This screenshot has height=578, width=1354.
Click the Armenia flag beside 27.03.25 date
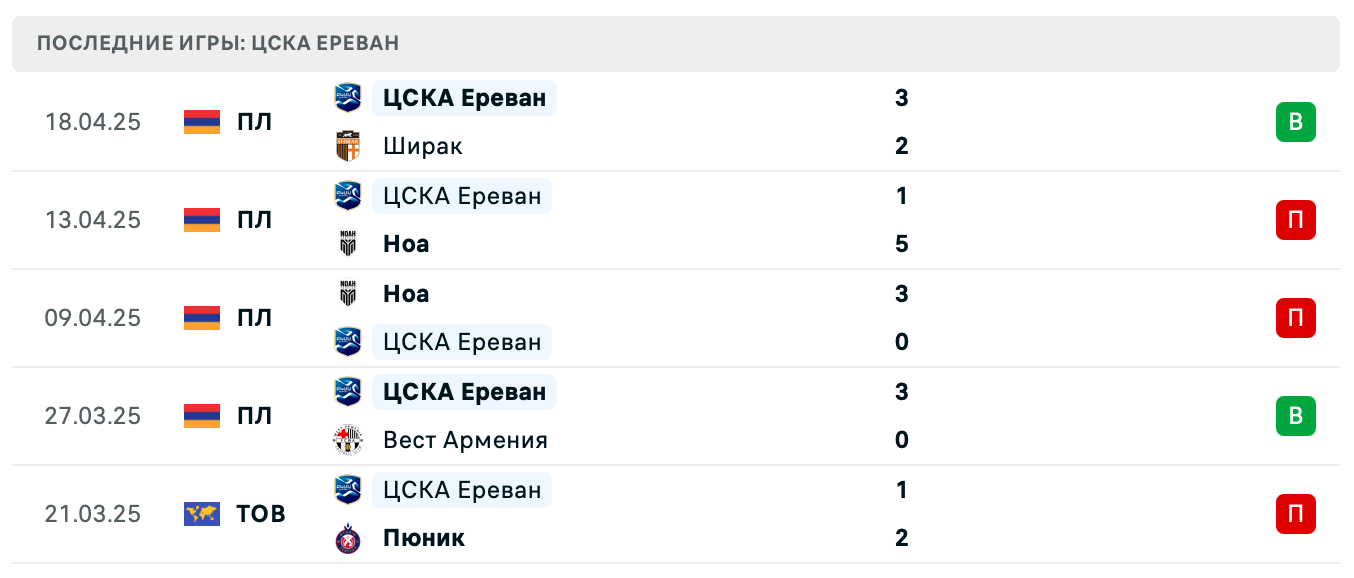202,416
